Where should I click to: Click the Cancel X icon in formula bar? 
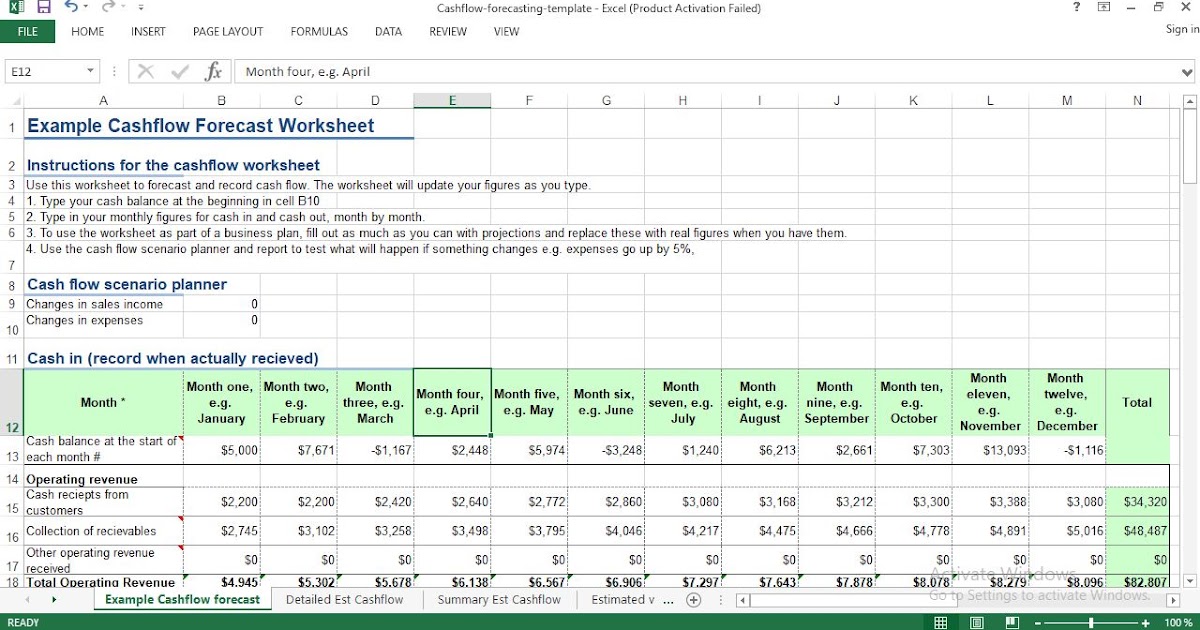click(x=146, y=71)
